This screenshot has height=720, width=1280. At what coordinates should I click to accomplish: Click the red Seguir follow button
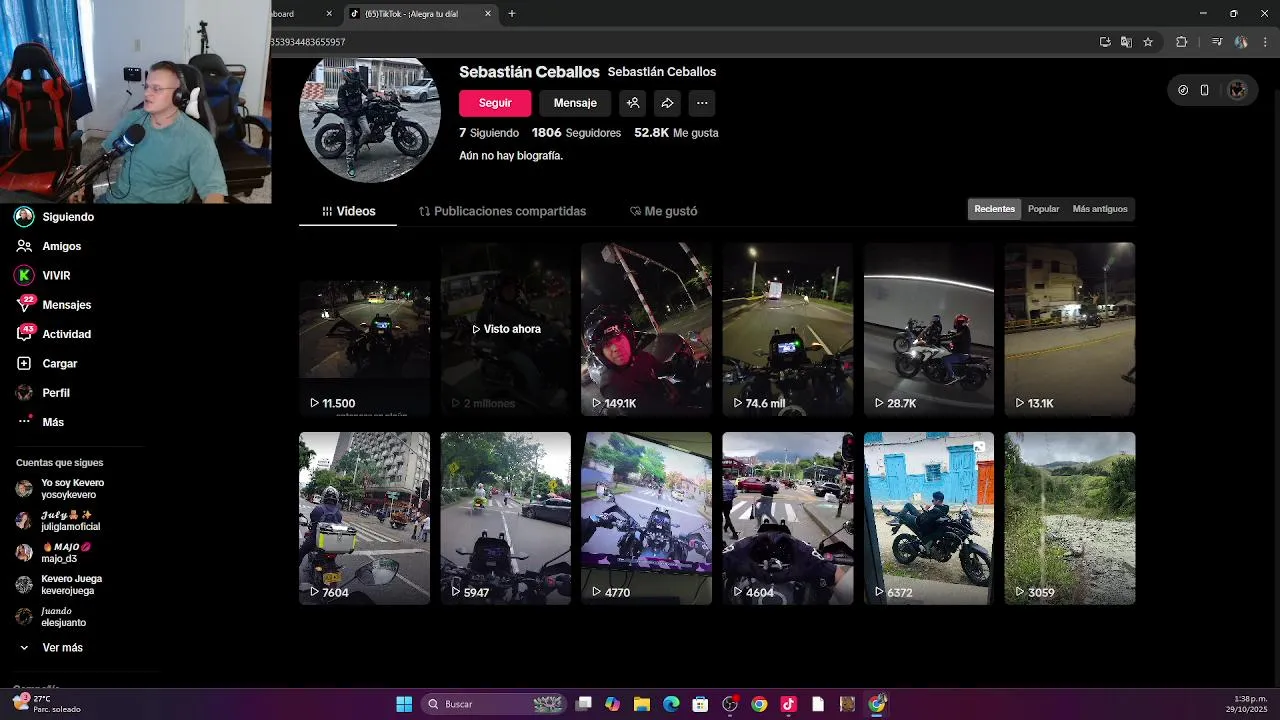[x=495, y=103]
